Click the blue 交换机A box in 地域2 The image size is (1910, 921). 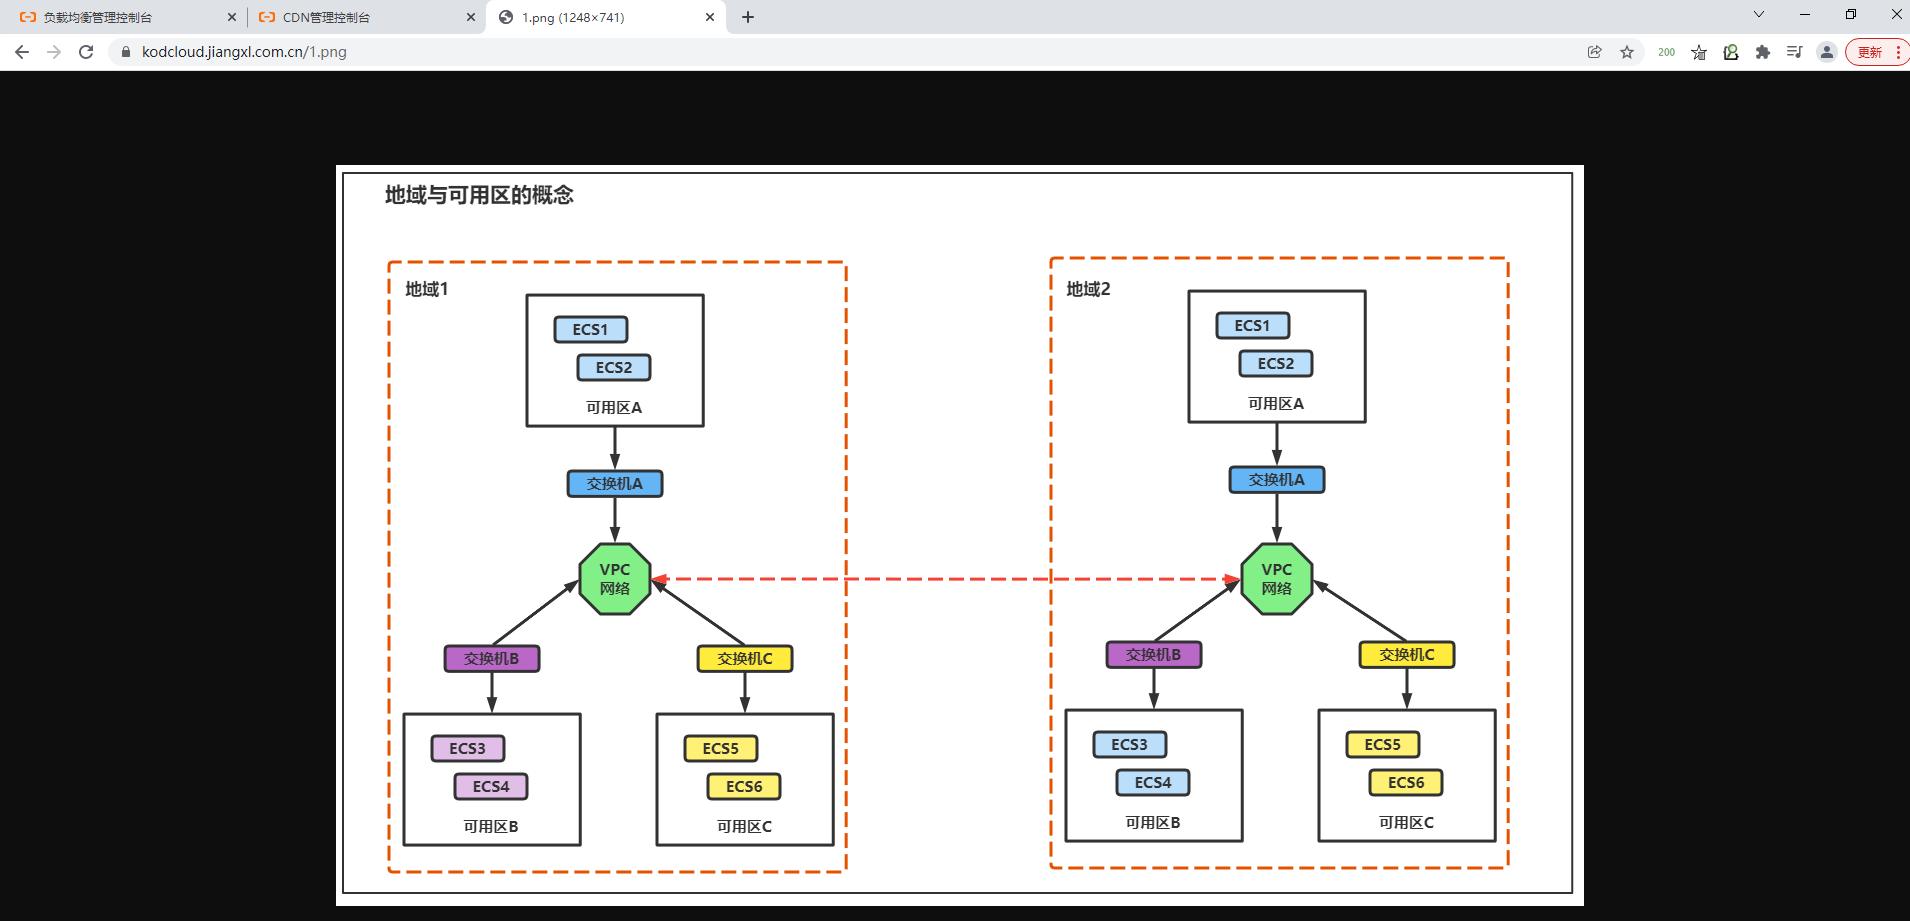pos(1277,479)
